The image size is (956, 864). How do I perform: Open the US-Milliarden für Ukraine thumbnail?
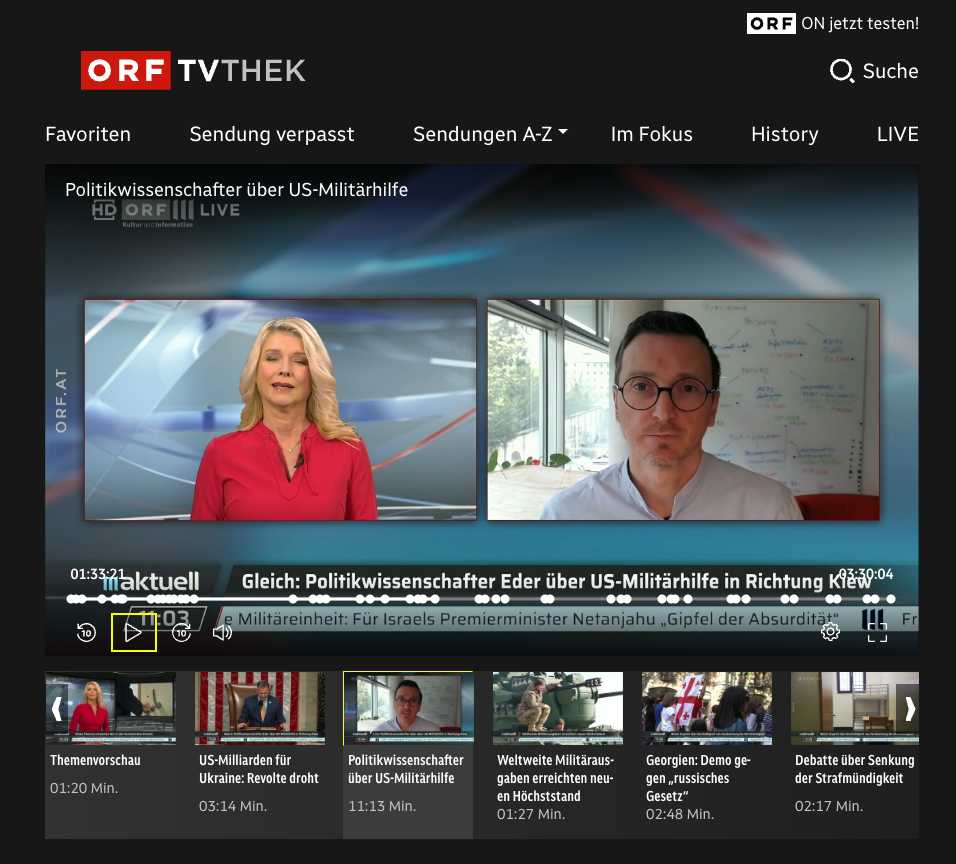[260, 708]
